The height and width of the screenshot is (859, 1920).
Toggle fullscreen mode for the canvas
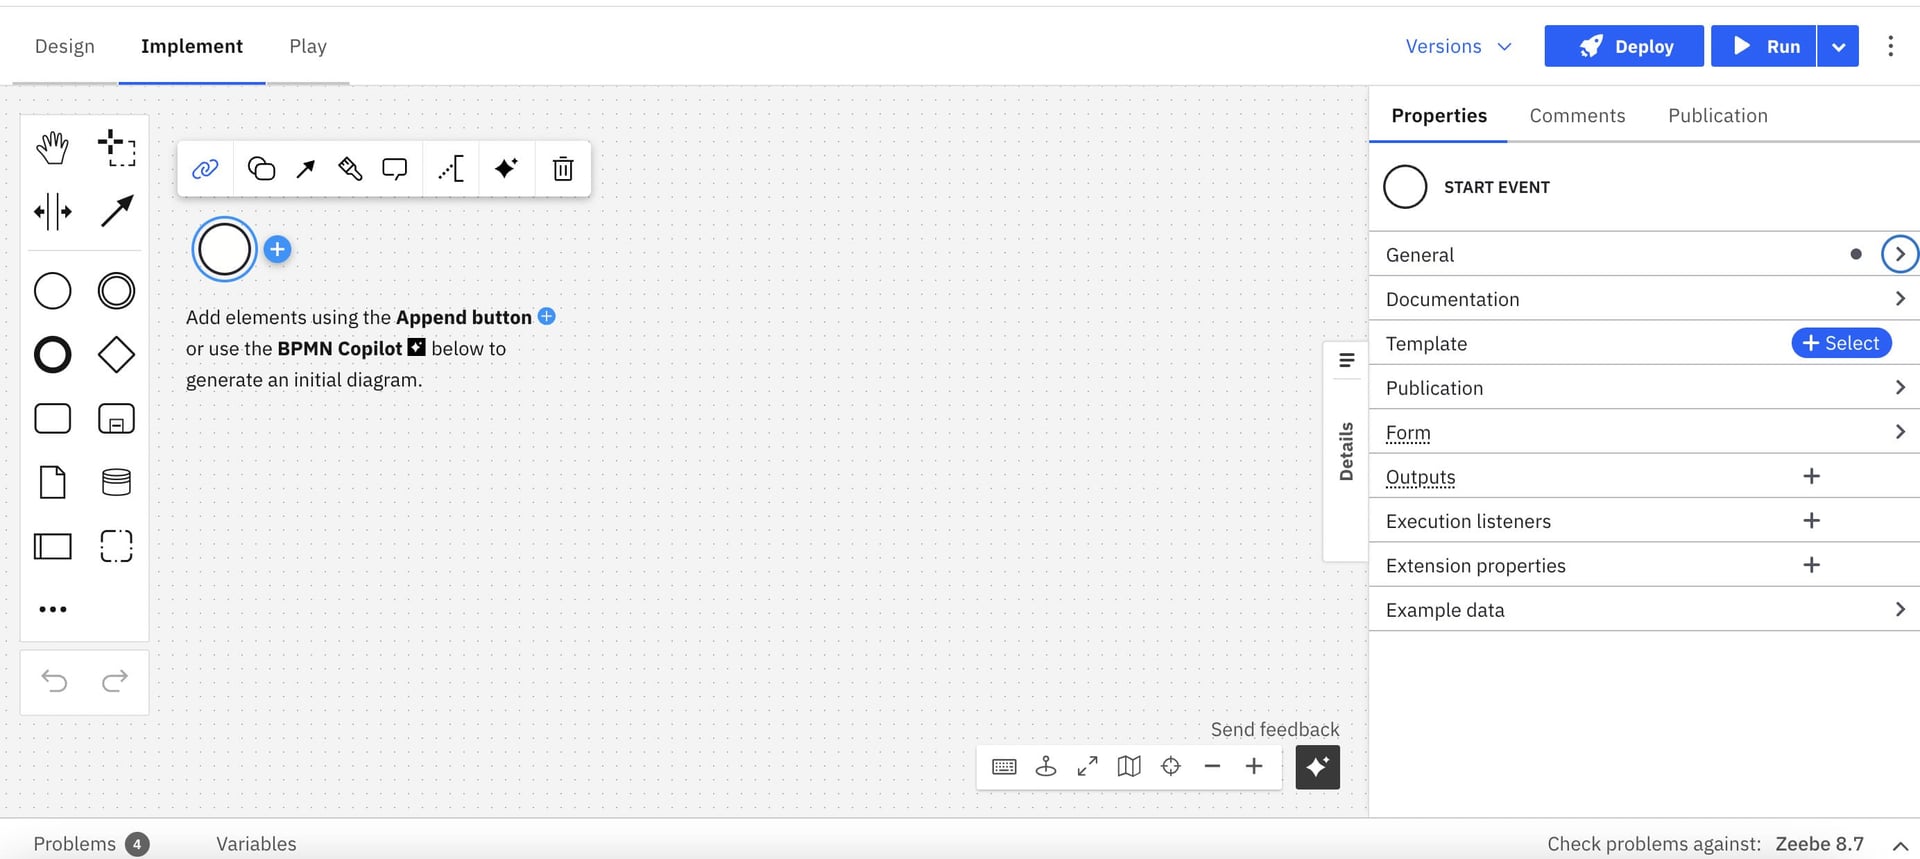(1087, 767)
